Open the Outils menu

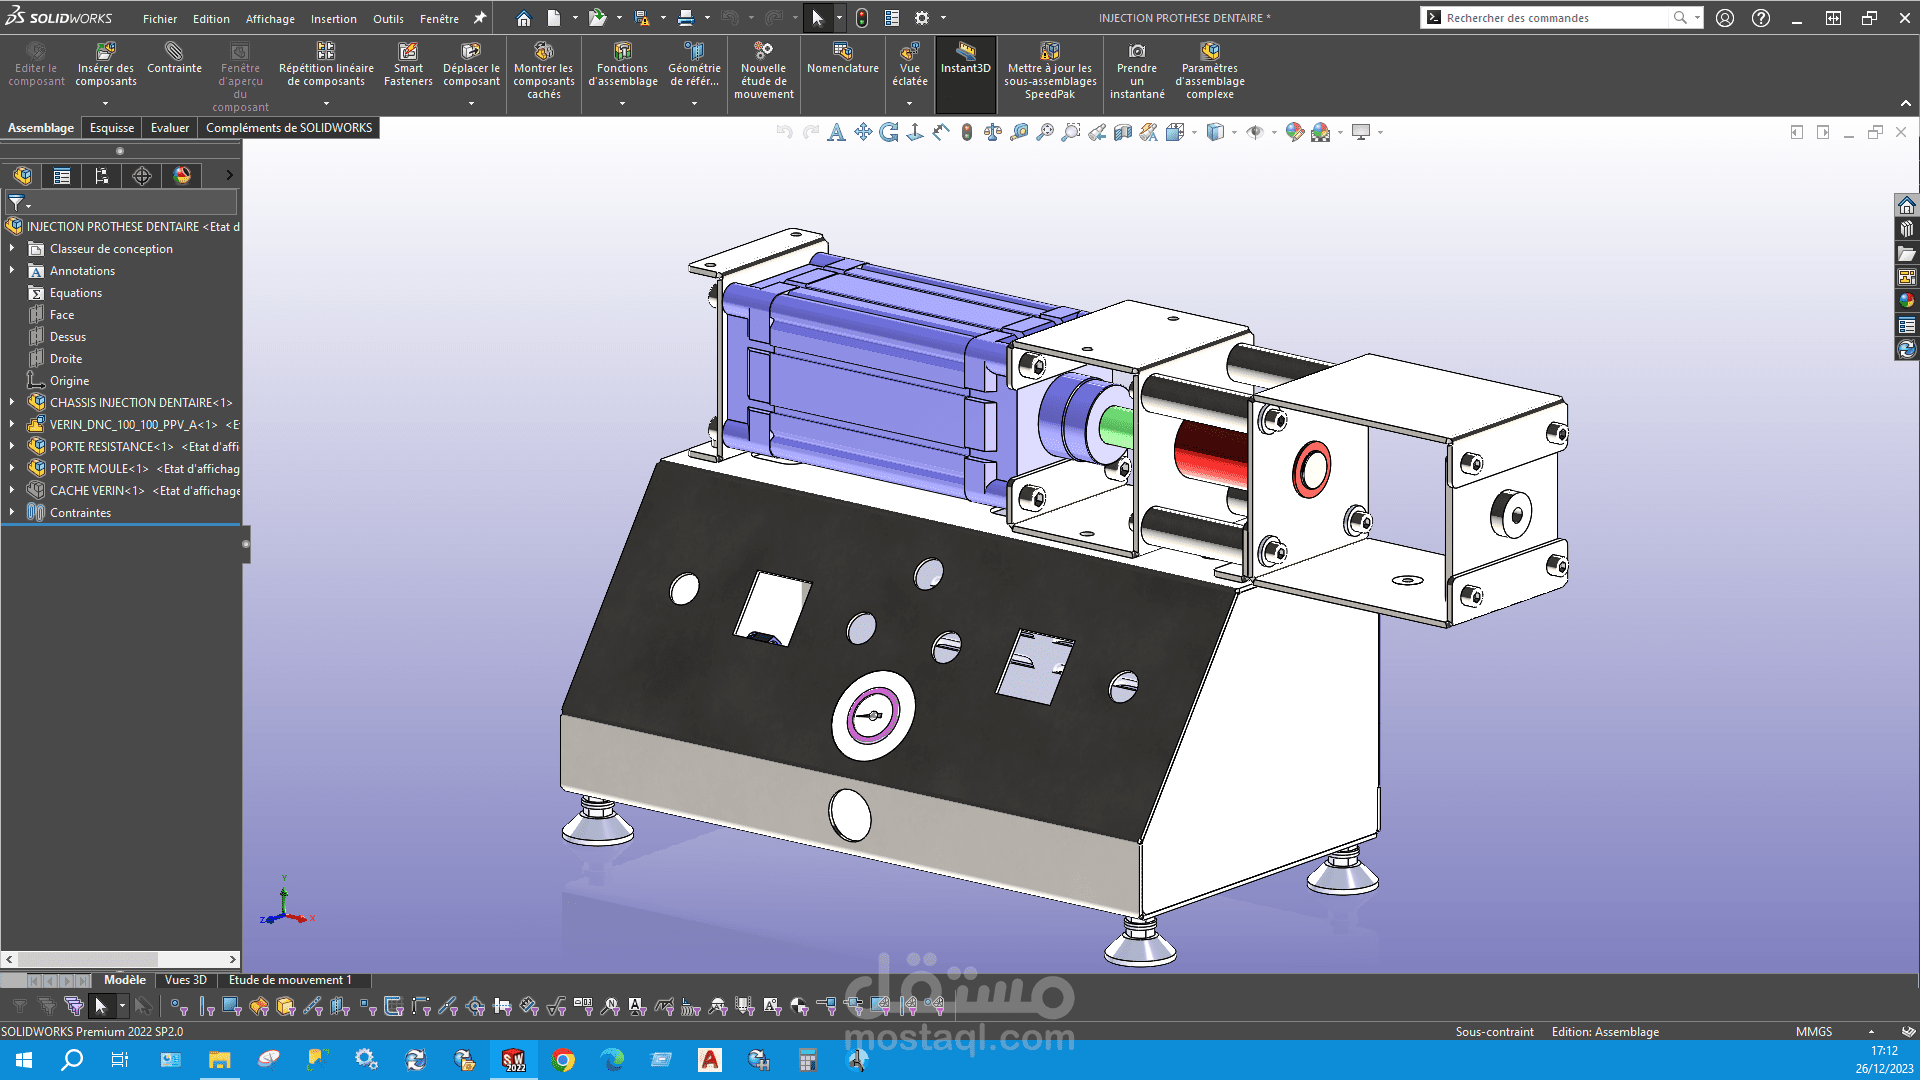click(388, 19)
